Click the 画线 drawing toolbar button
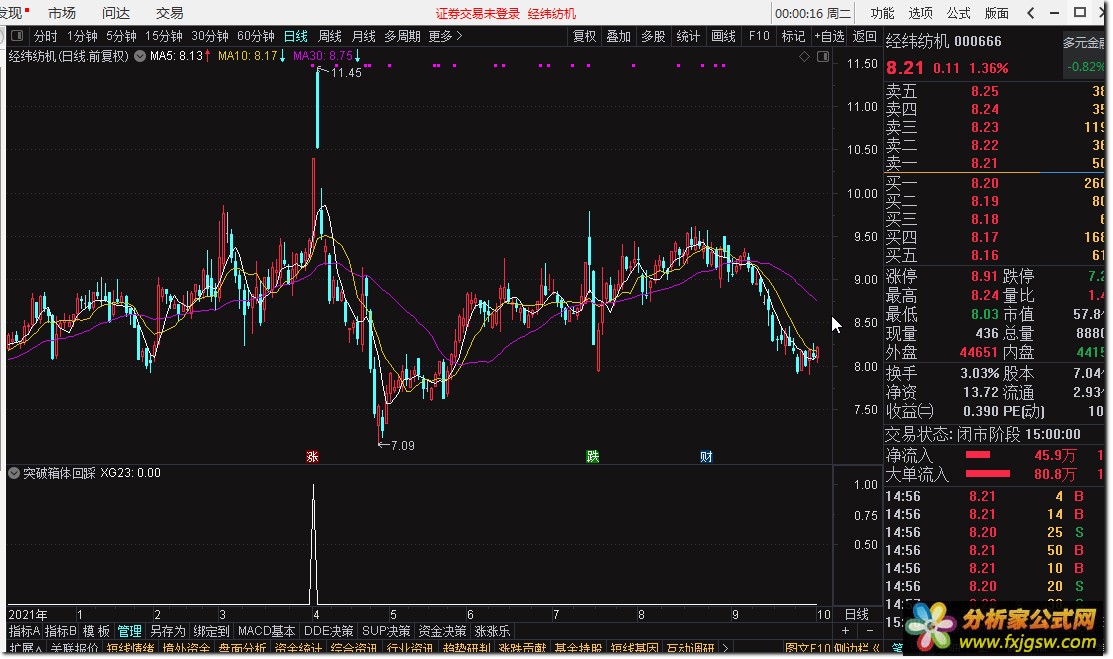The height and width of the screenshot is (659, 1113). [x=723, y=36]
